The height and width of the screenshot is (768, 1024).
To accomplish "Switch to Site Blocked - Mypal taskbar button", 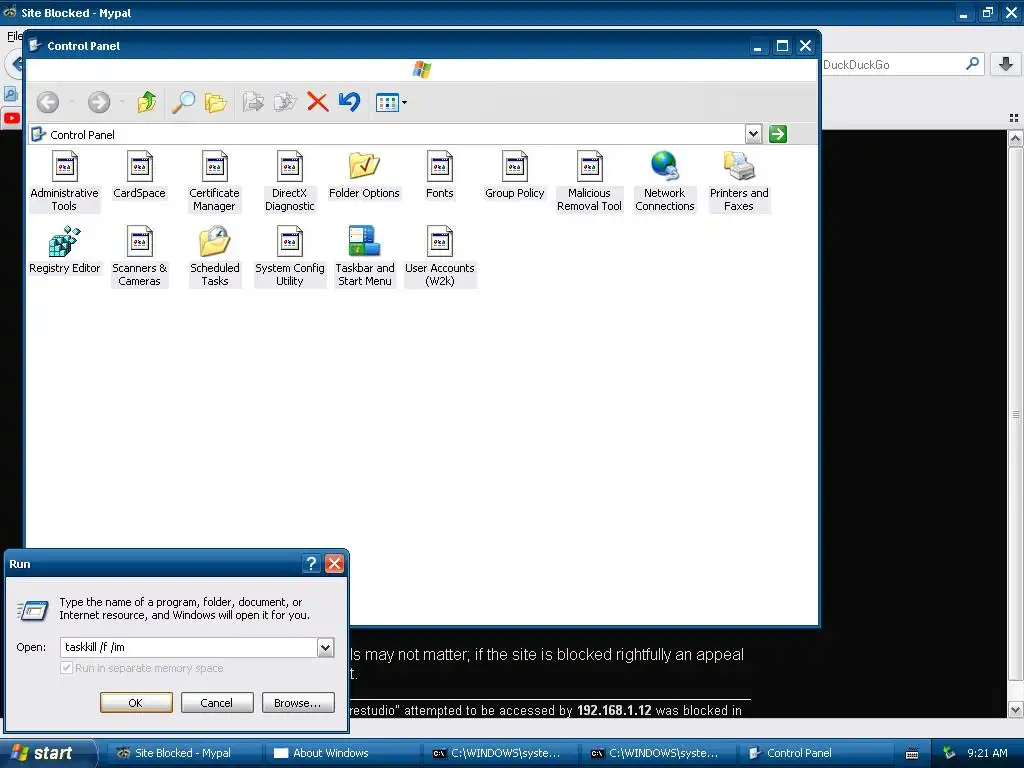I will tap(183, 753).
